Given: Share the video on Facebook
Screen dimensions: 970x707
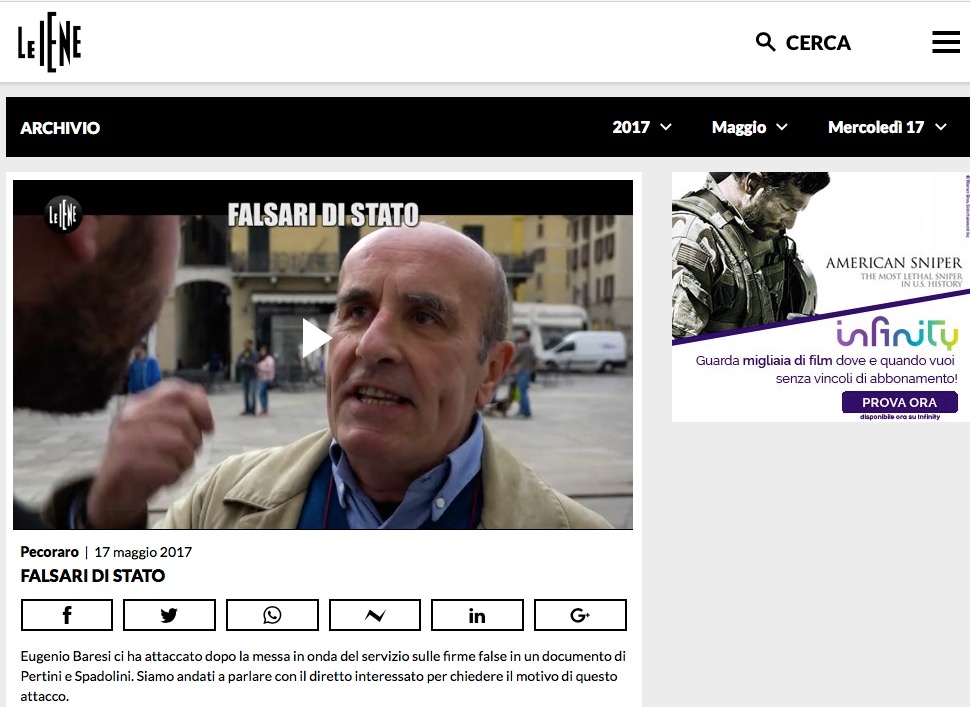Looking at the screenshot, I should [67, 615].
